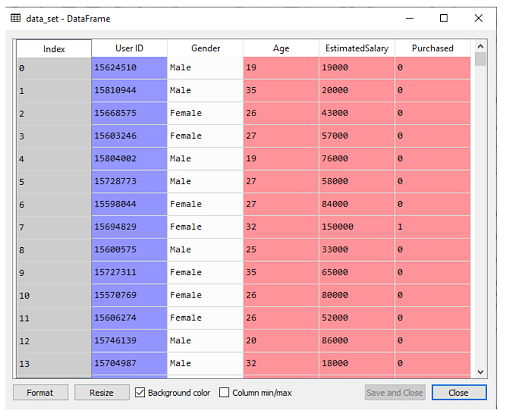Image resolution: width=512 pixels, height=410 pixels.
Task: Click EstimatedSalary cell 19000
Action: [357, 68]
